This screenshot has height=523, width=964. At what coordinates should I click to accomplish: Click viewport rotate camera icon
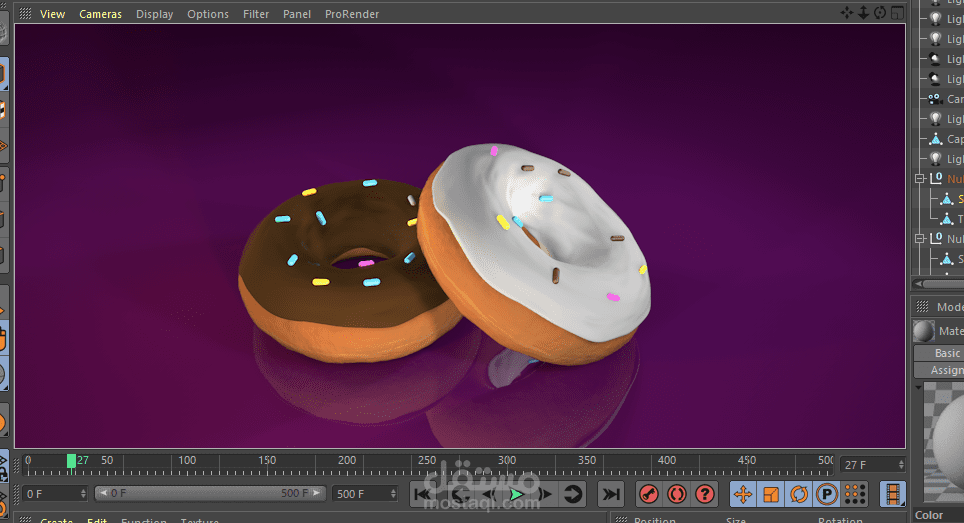[880, 13]
